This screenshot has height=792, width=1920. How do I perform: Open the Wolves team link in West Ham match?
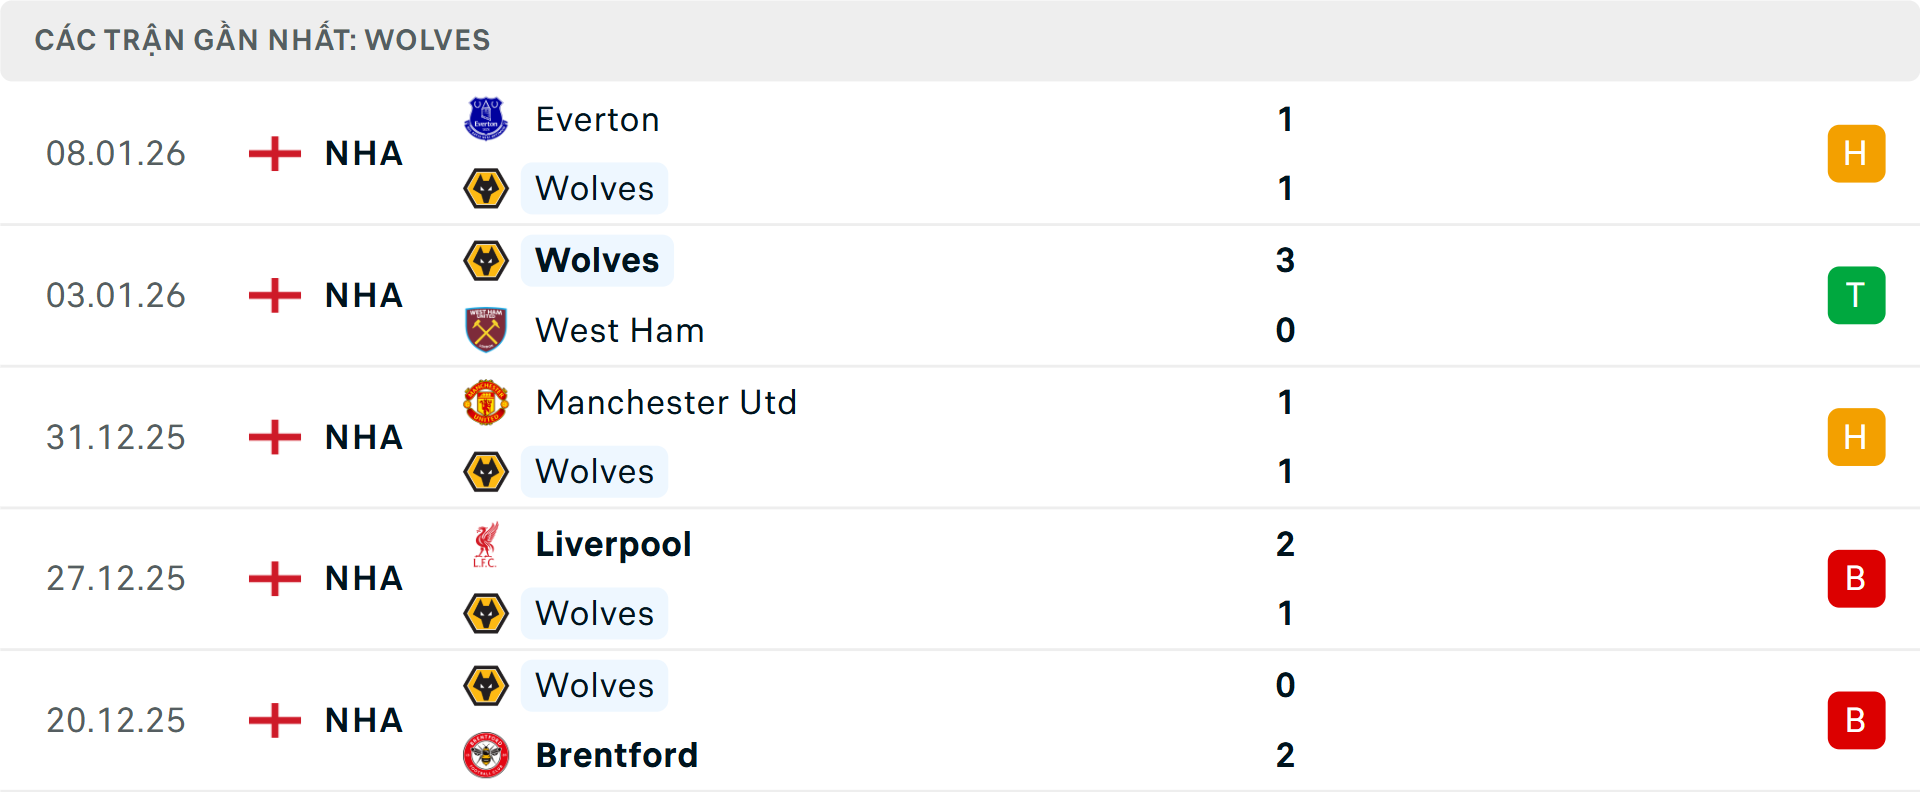click(596, 260)
